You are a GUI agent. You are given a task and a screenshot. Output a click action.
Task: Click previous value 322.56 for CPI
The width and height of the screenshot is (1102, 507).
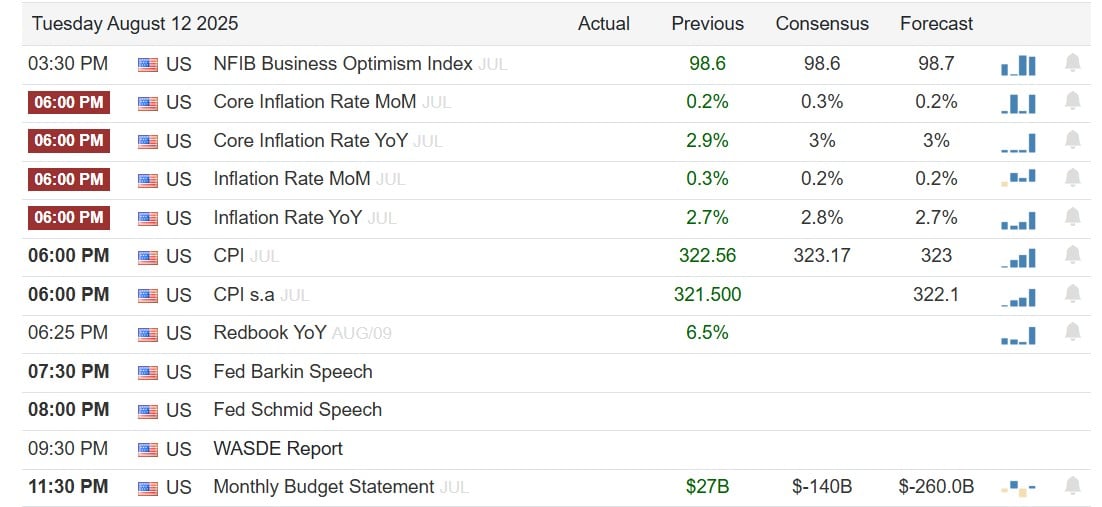click(x=708, y=255)
